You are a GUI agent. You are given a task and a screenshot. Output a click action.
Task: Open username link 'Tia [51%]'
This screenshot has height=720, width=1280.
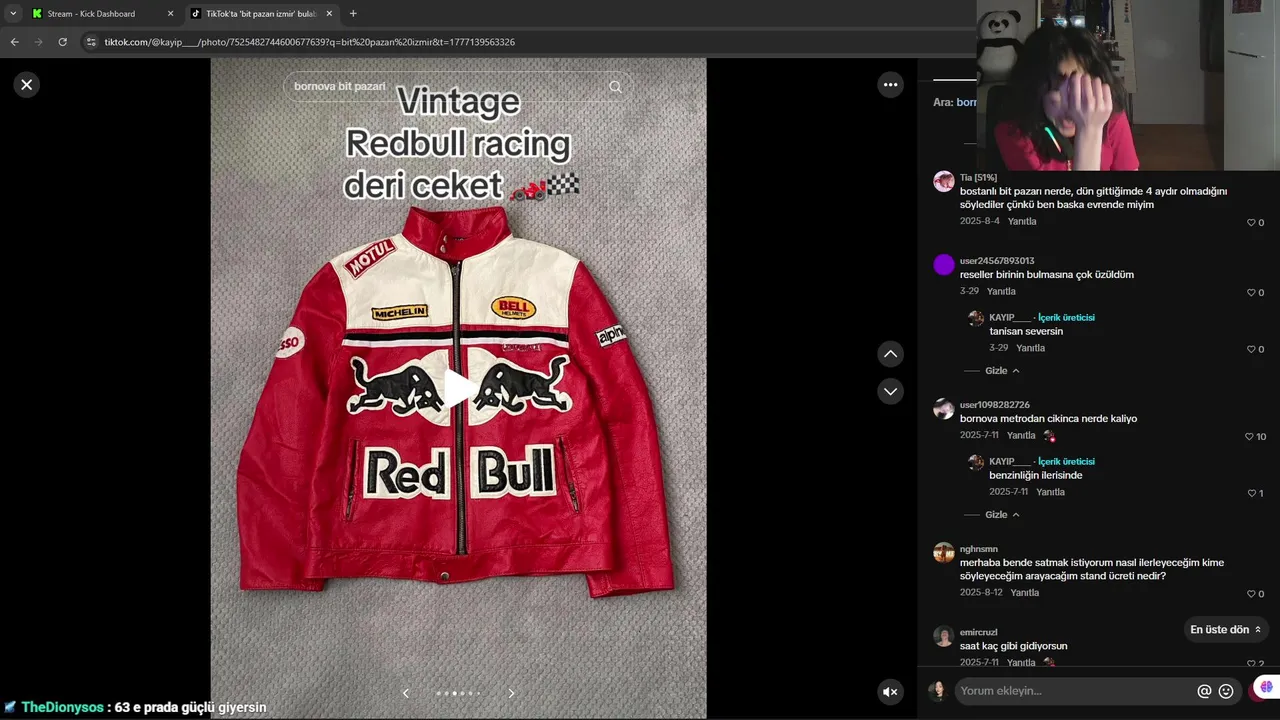coord(978,177)
